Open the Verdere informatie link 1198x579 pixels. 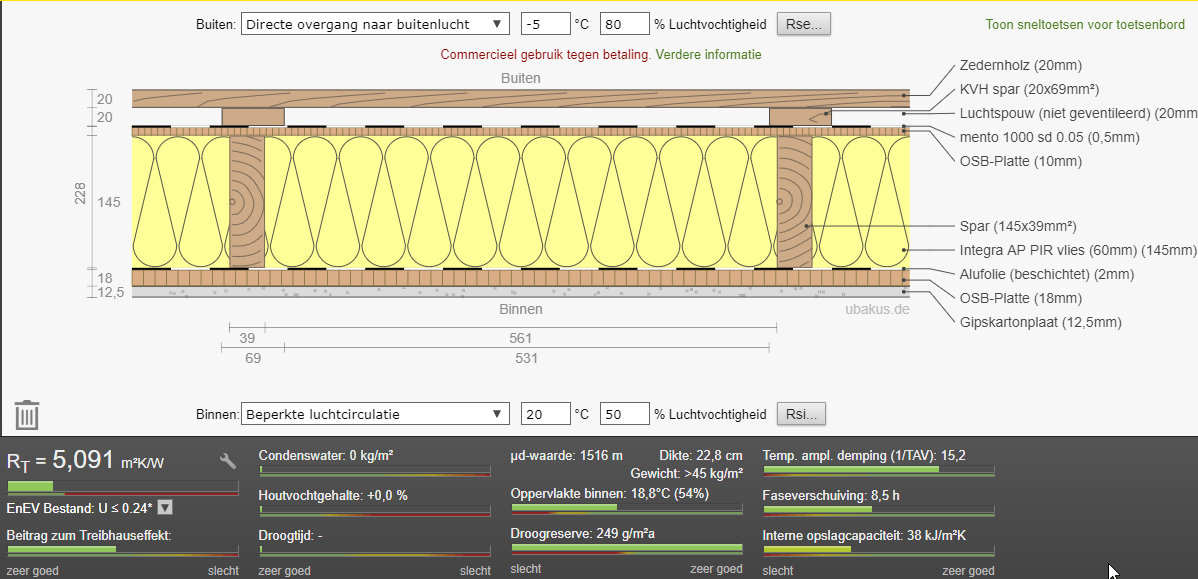[708, 54]
